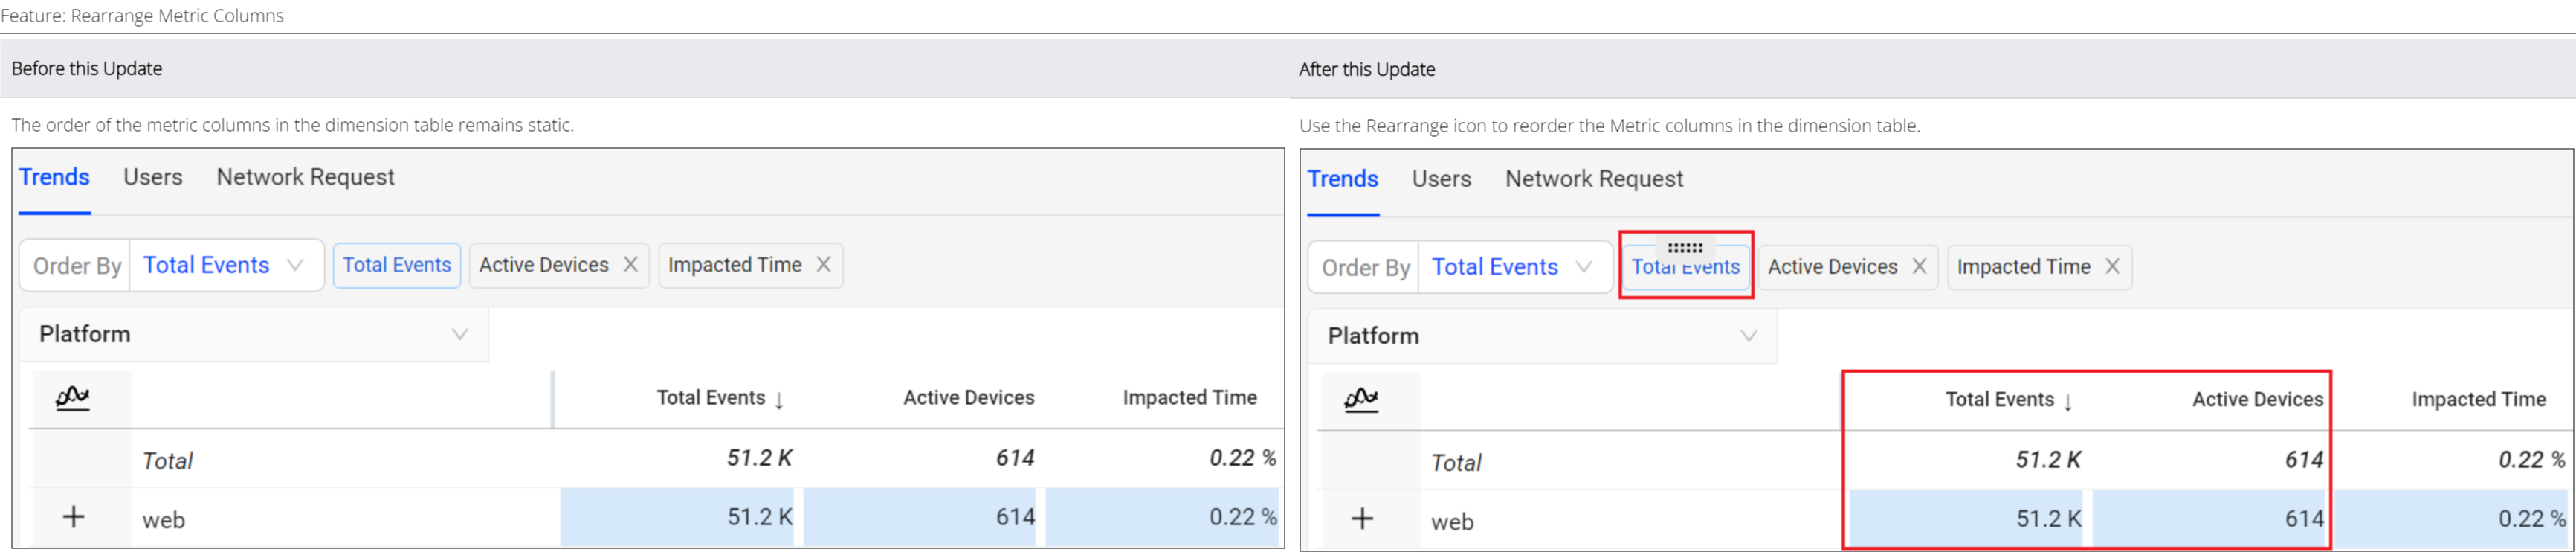Expand the web row in Before Update table
2576x555 pixels.
tap(73, 517)
